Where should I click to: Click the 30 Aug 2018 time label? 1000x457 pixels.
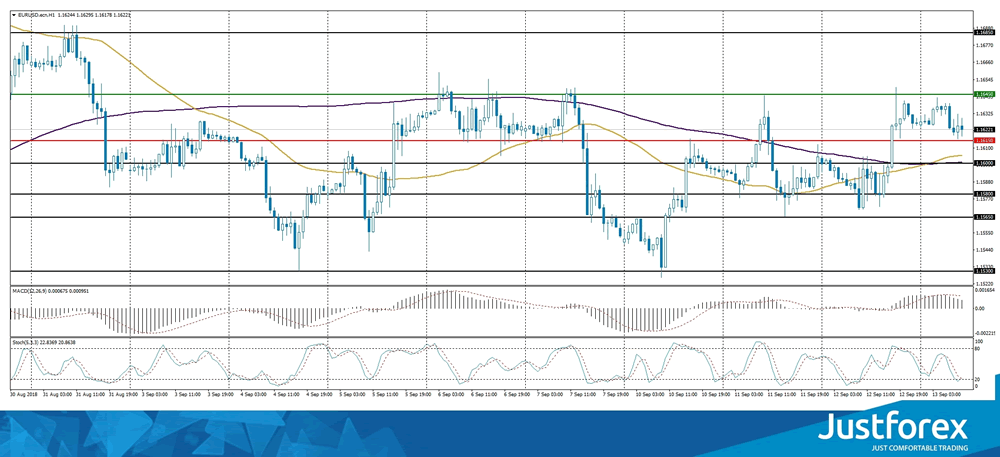pos(22,395)
